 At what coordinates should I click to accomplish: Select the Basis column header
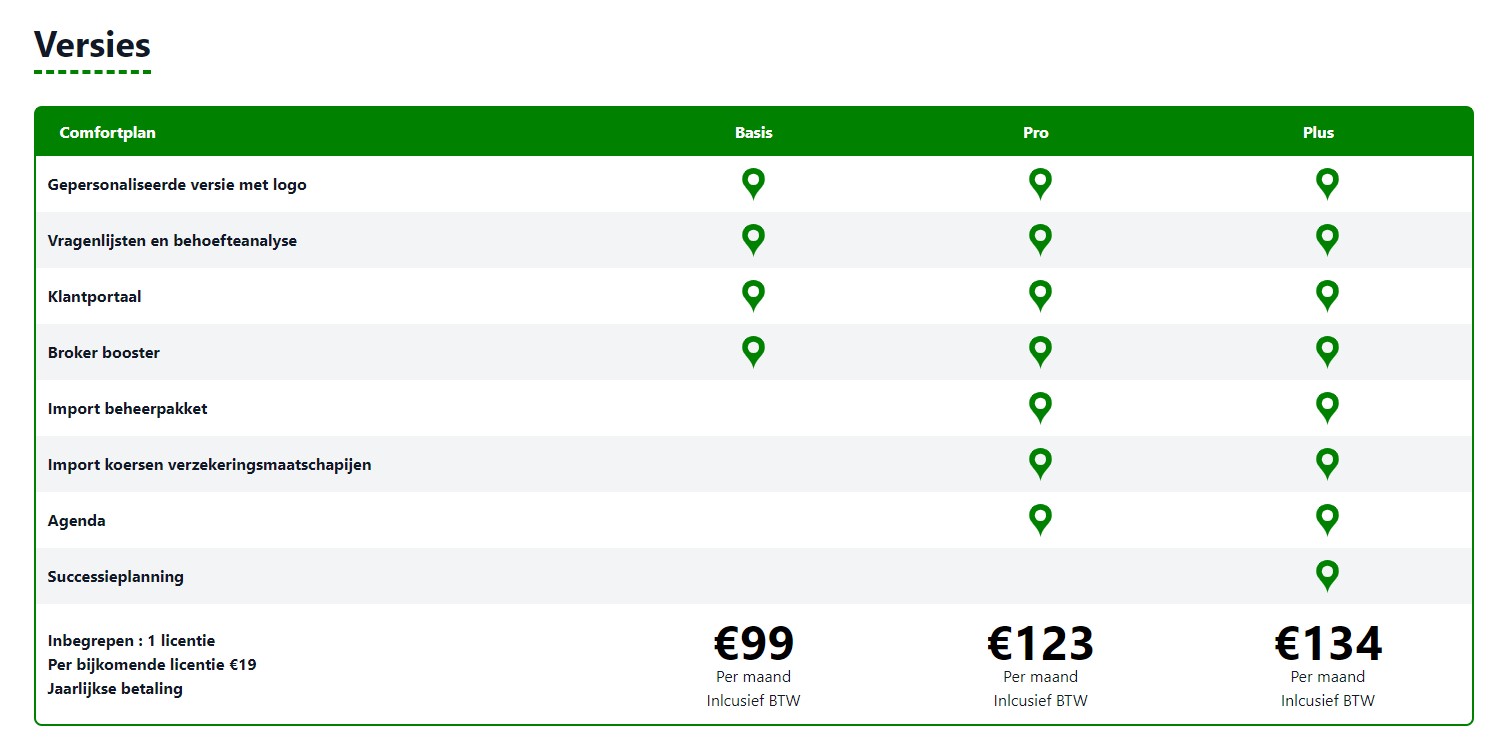pos(754,133)
